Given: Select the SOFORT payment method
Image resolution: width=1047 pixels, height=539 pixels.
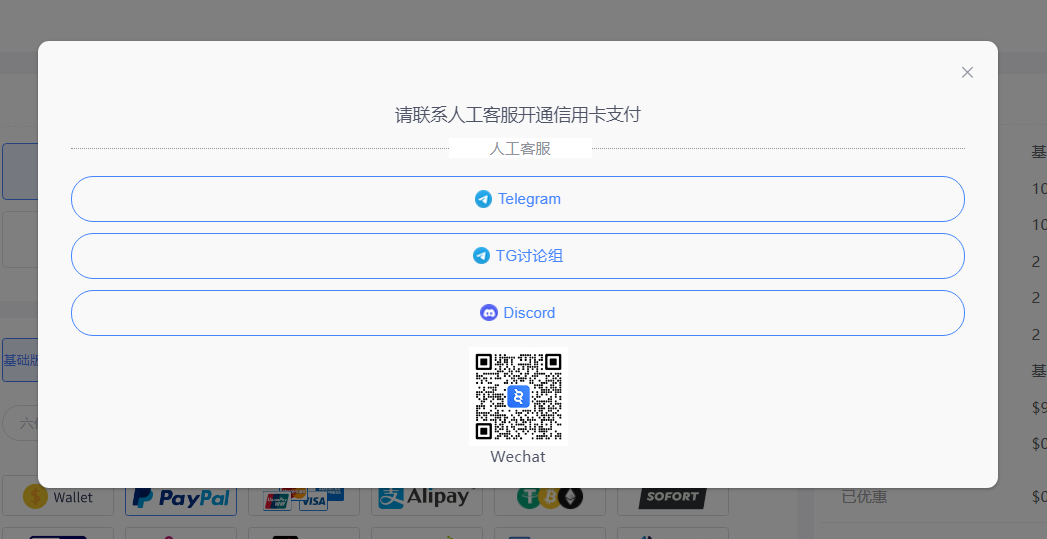Looking at the screenshot, I should tap(672, 496).
